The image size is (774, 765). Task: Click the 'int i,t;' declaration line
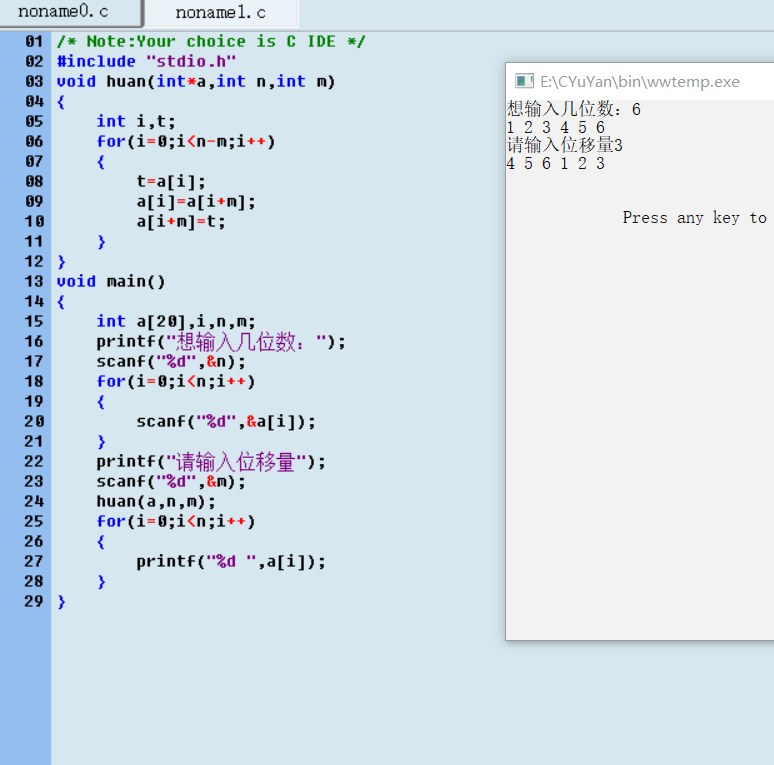[x=136, y=121]
